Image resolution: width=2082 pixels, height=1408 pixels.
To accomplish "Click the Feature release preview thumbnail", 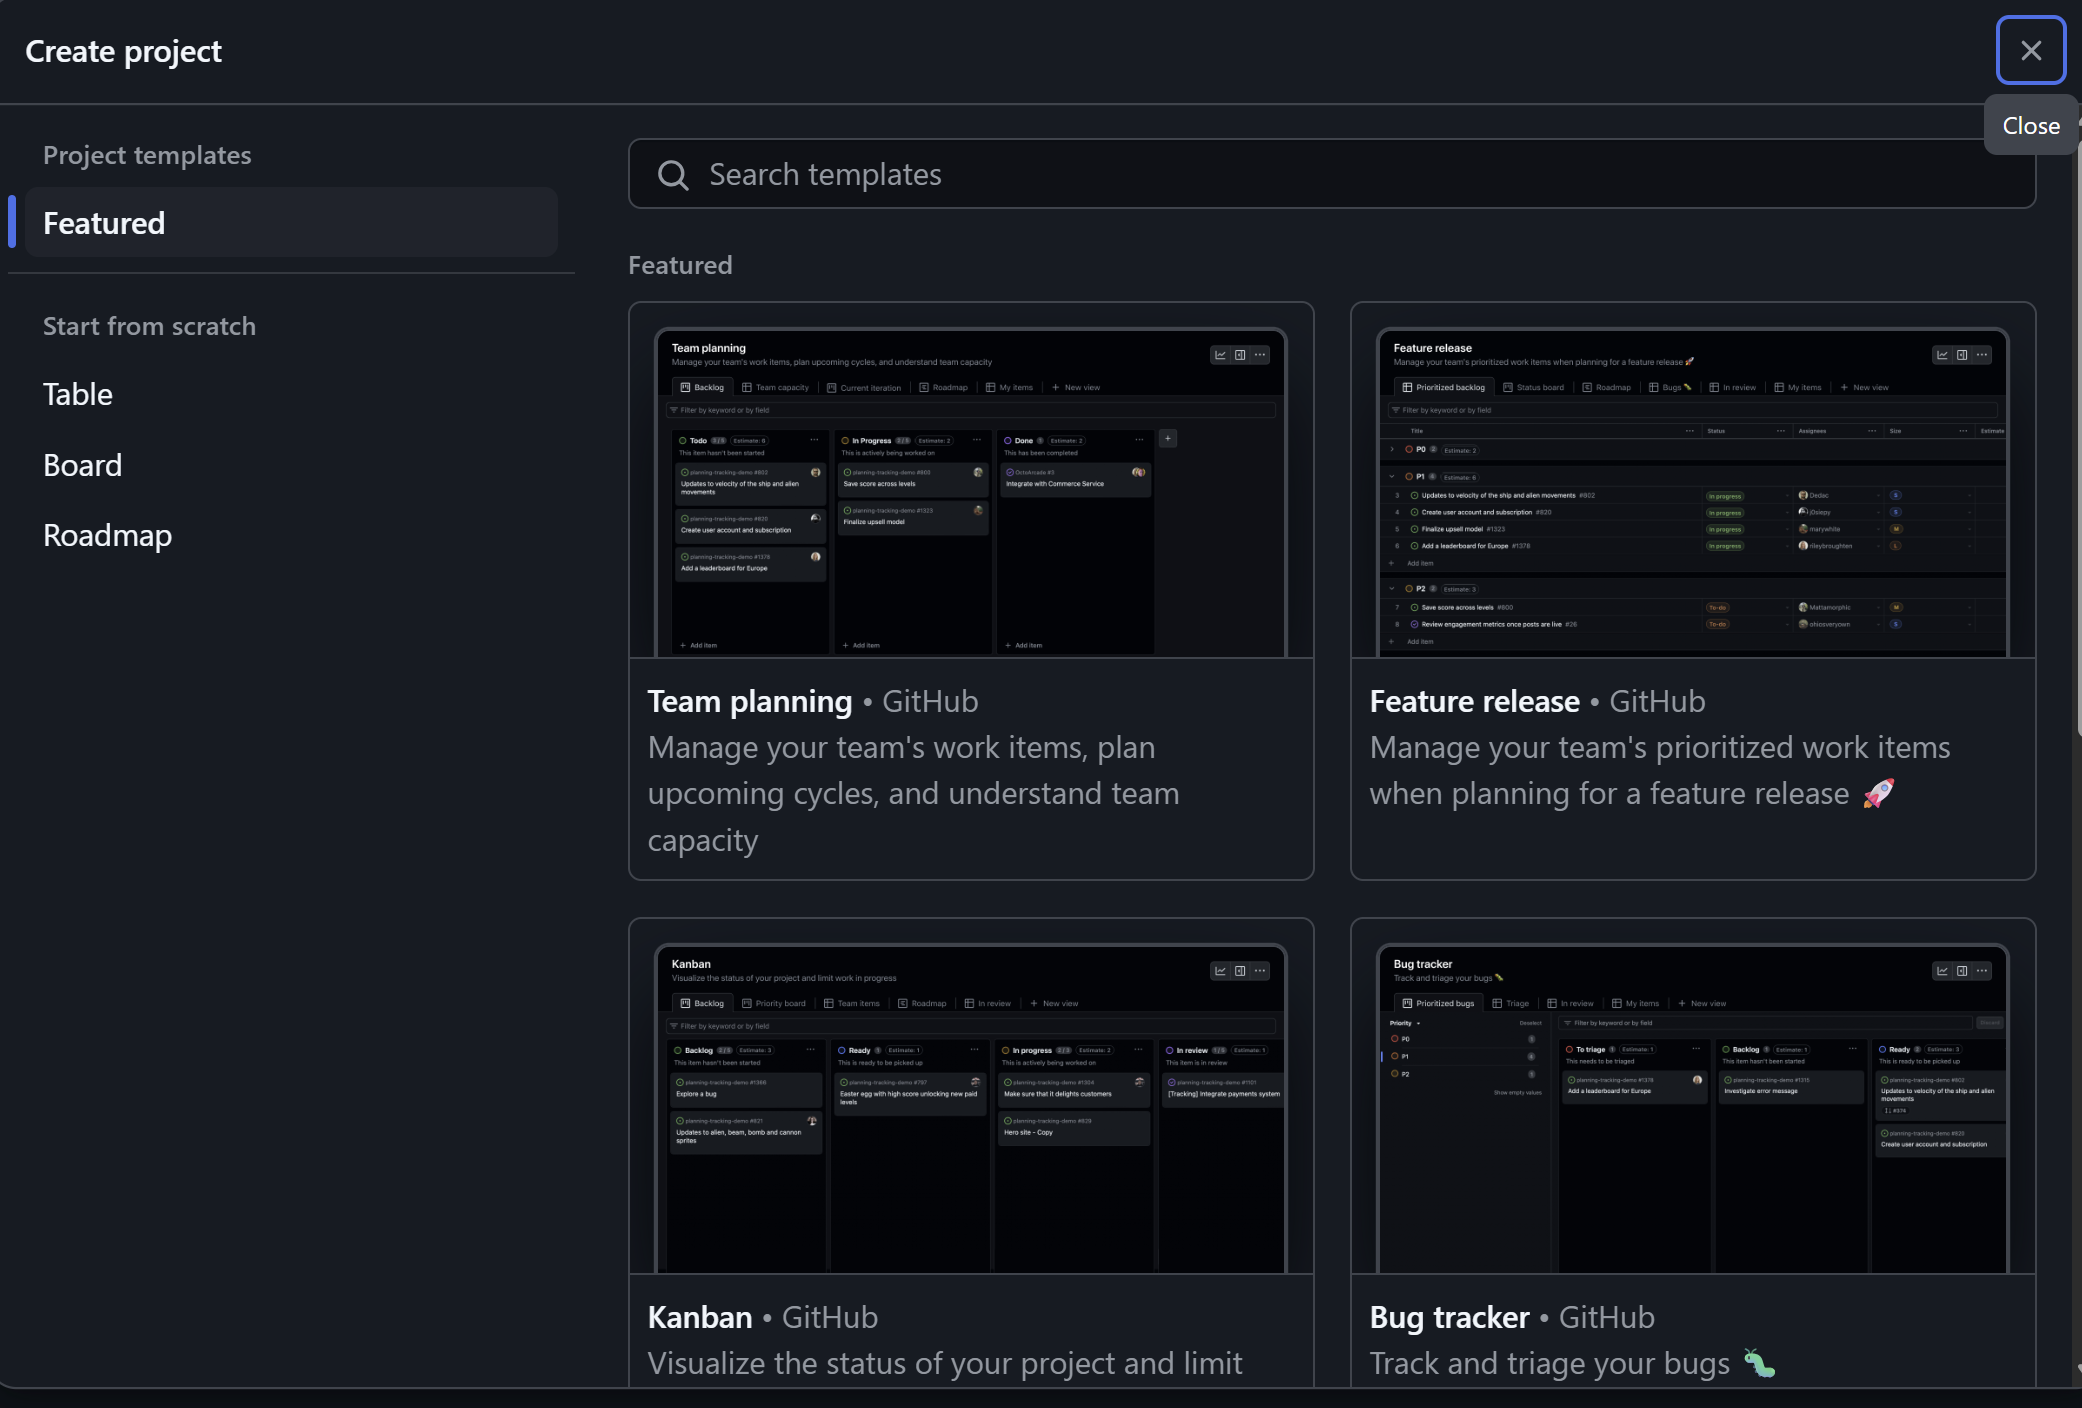I will point(1692,491).
